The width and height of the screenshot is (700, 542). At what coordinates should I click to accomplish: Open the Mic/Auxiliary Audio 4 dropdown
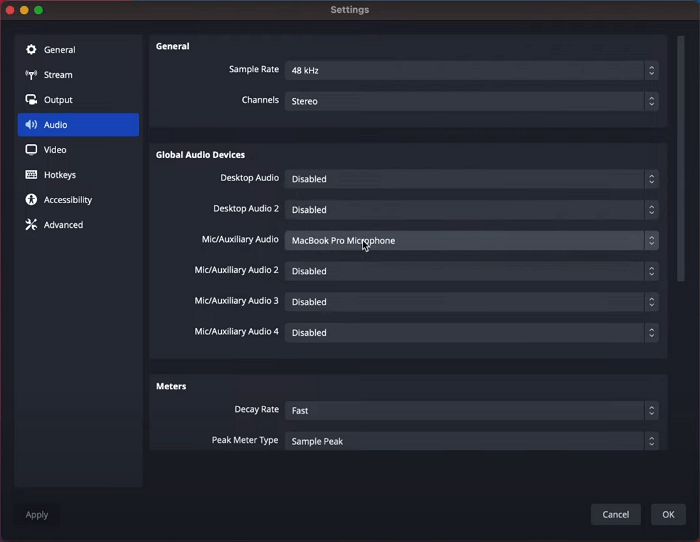(471, 333)
